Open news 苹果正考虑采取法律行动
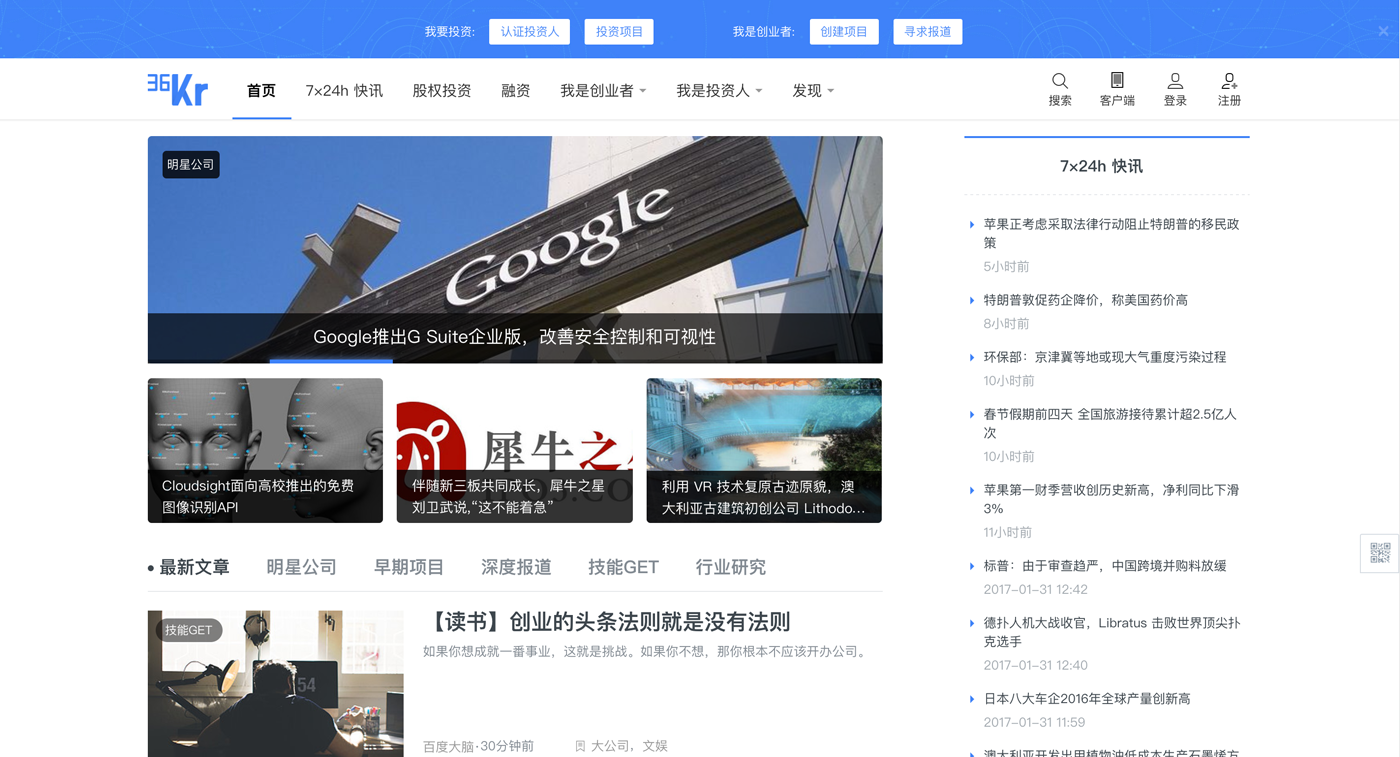The image size is (1400, 757). click(x=1111, y=233)
